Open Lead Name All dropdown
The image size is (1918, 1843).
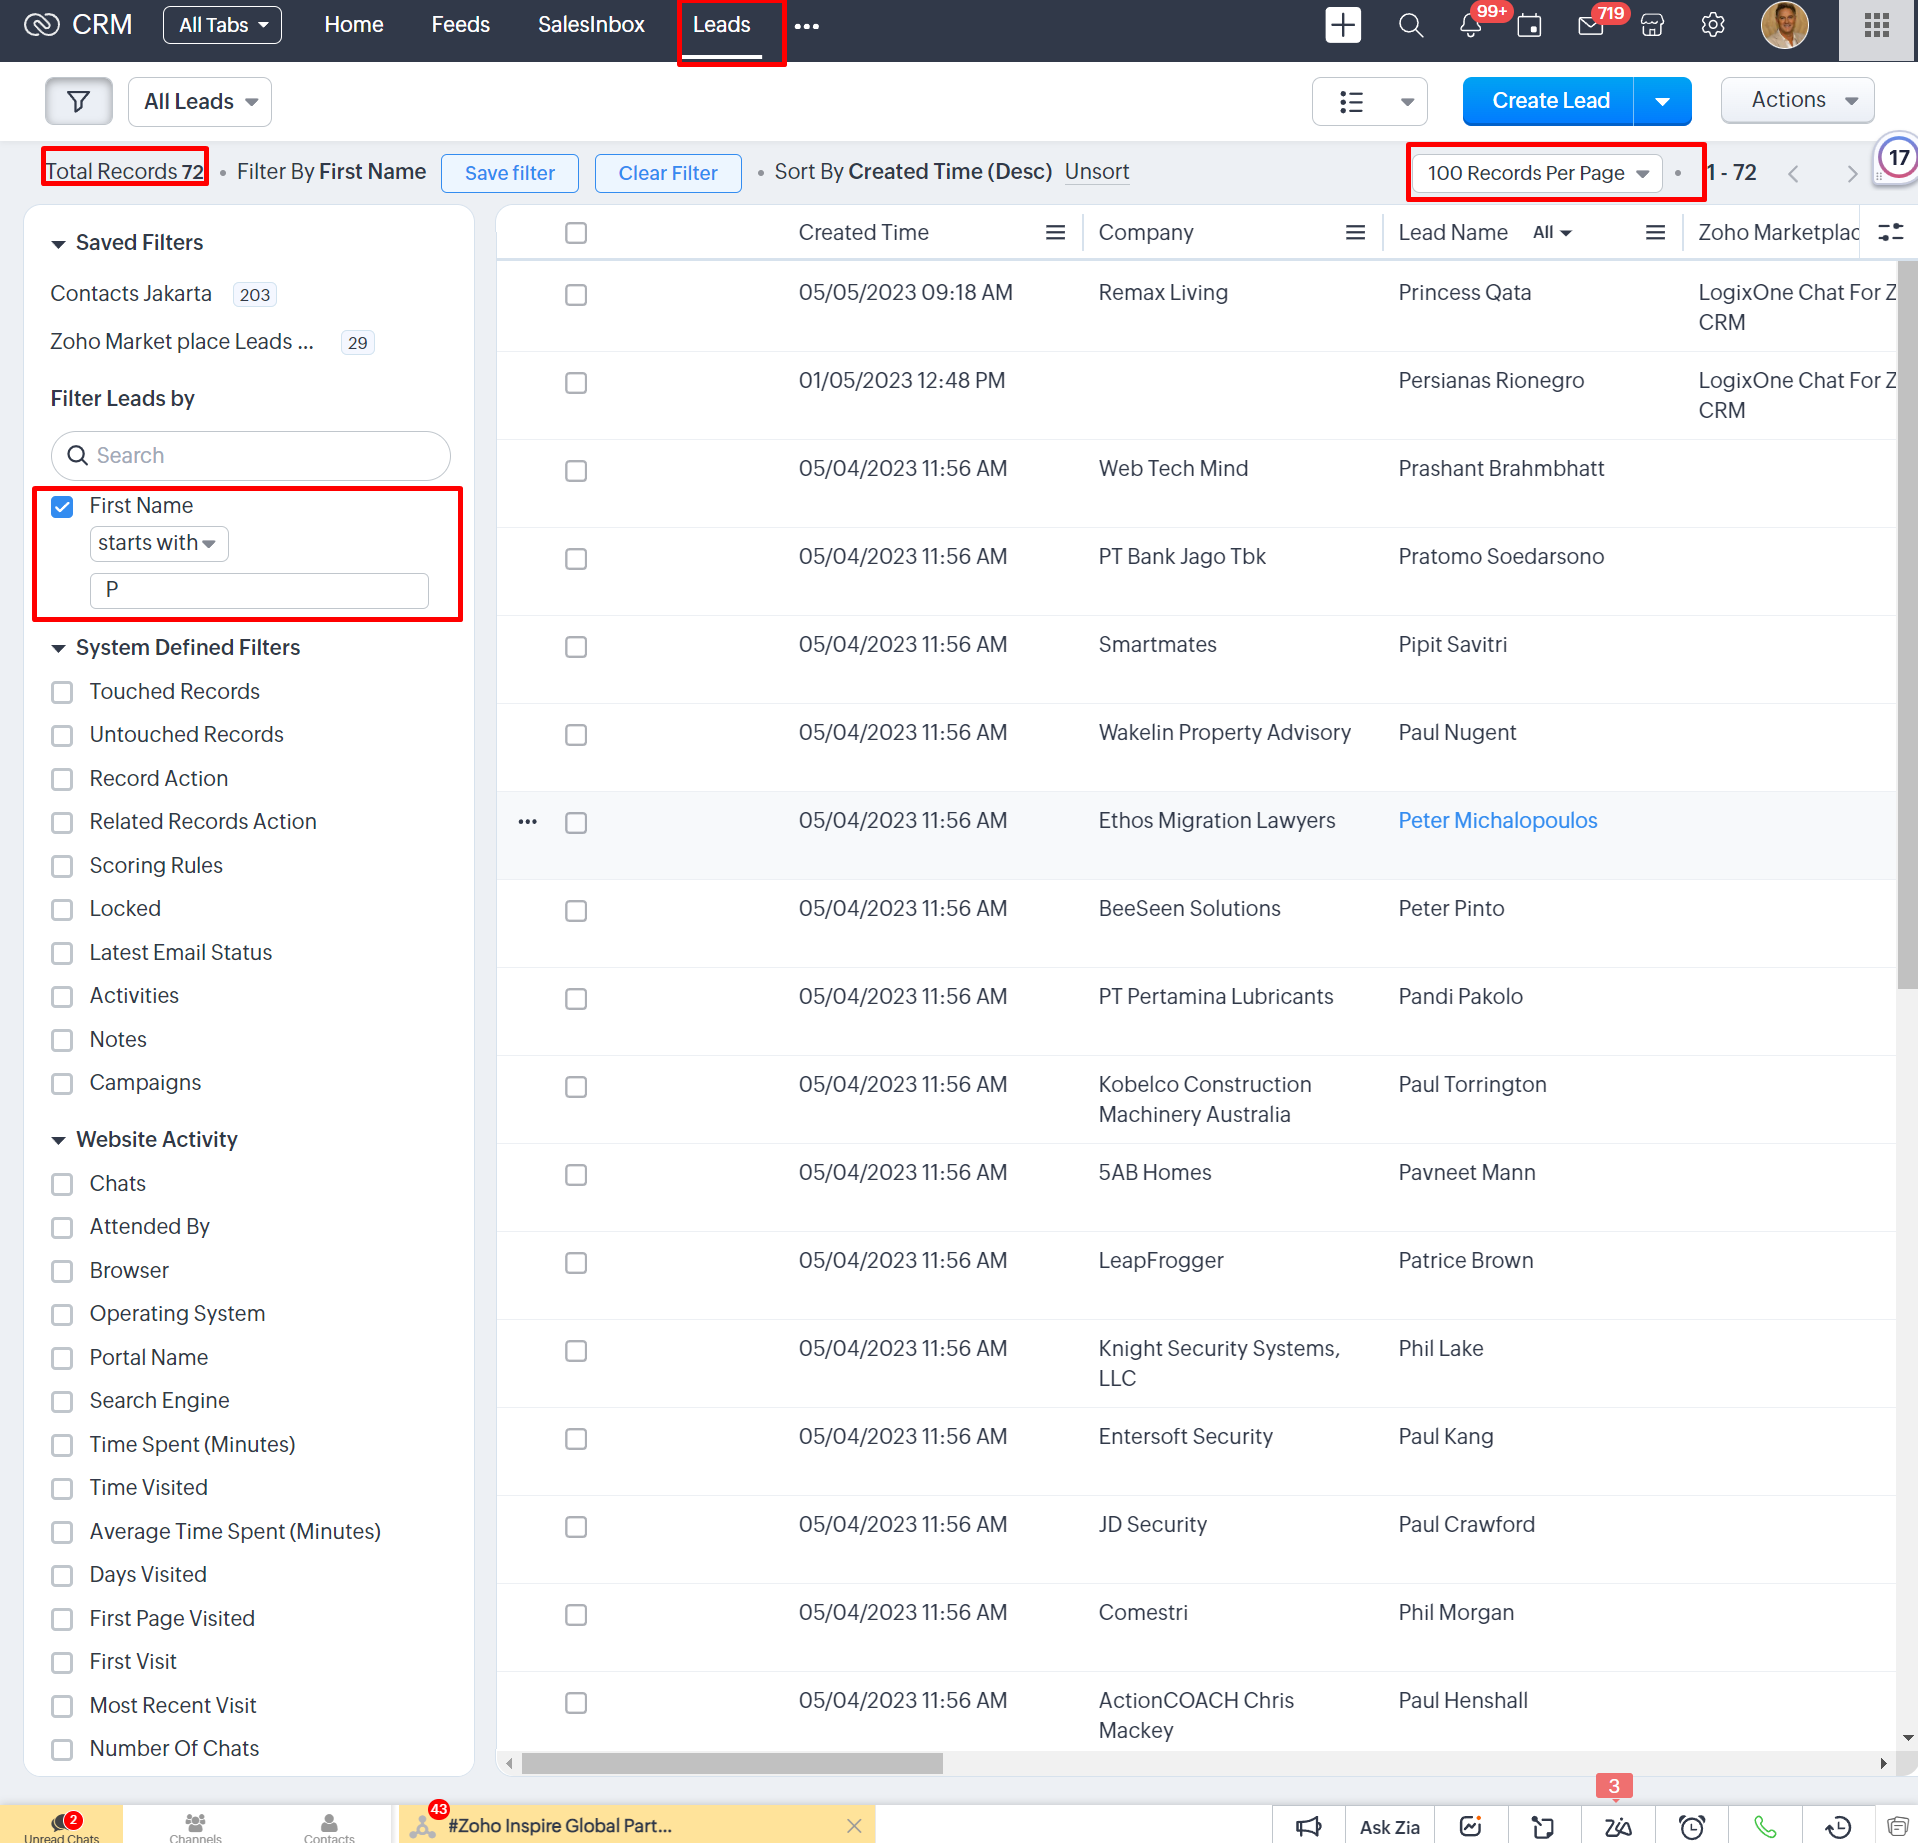click(1552, 233)
